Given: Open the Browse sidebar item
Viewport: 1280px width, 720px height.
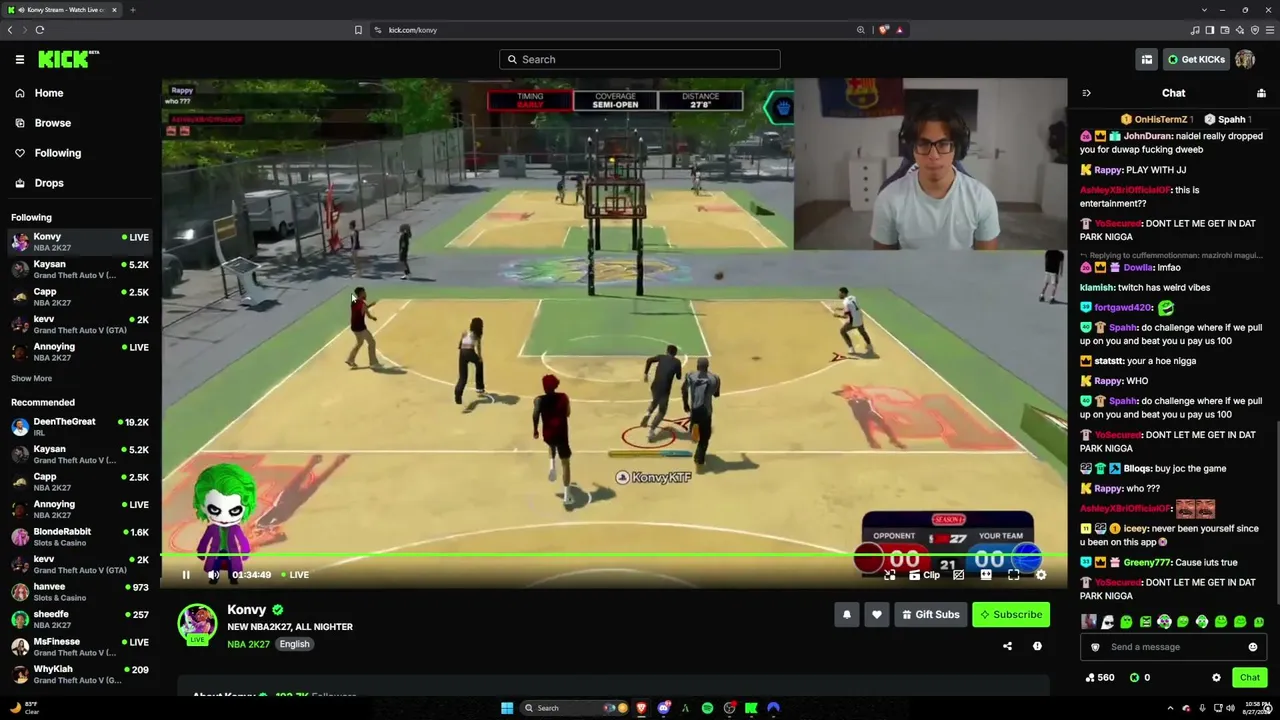Looking at the screenshot, I should [52, 123].
